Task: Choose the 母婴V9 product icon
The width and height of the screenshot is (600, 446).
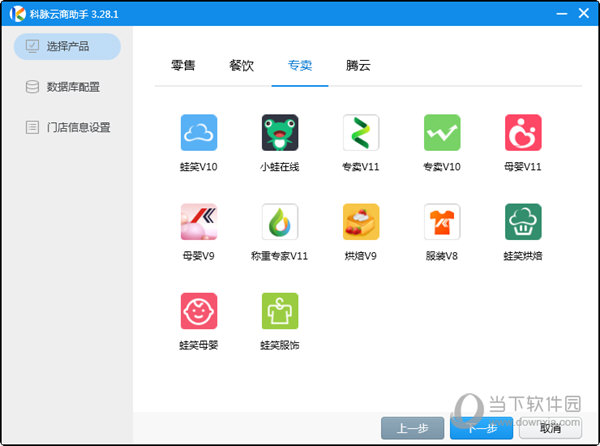Action: pyautogui.click(x=199, y=221)
